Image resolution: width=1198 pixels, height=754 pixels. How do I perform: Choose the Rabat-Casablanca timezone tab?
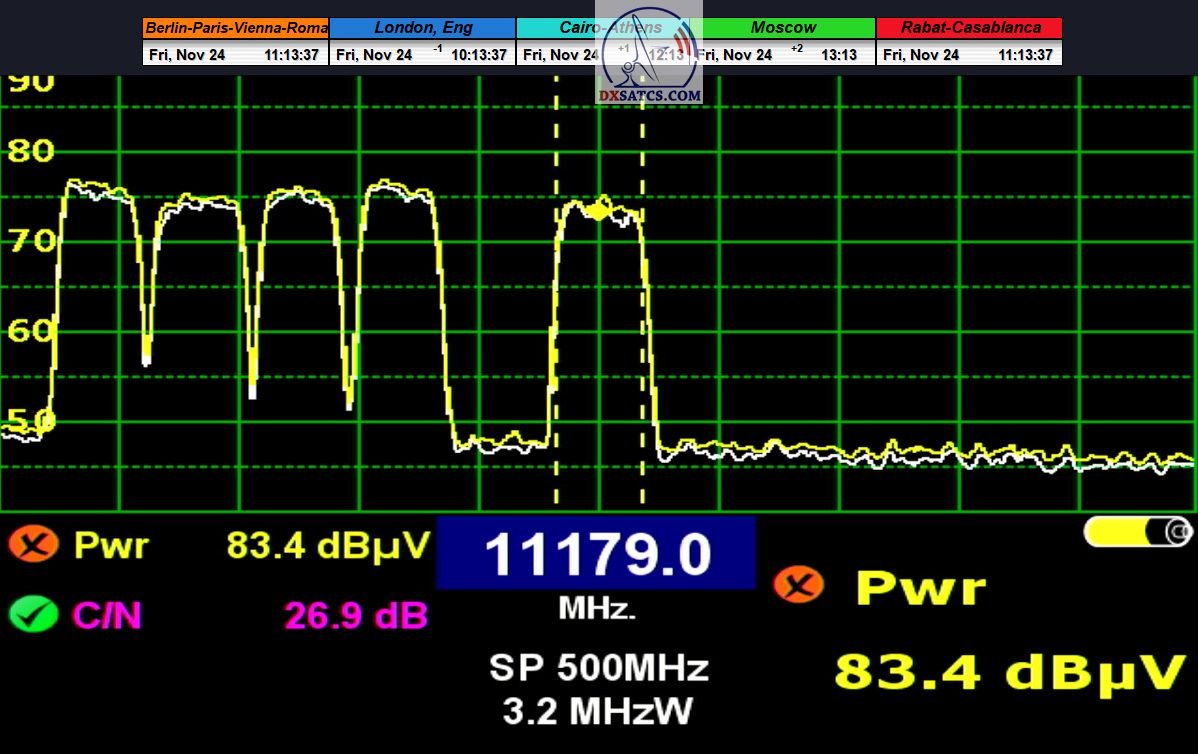coord(969,28)
